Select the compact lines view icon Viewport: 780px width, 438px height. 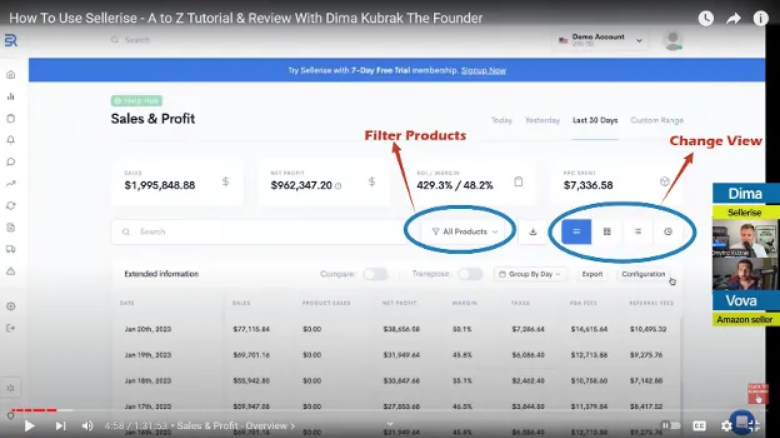pos(638,231)
